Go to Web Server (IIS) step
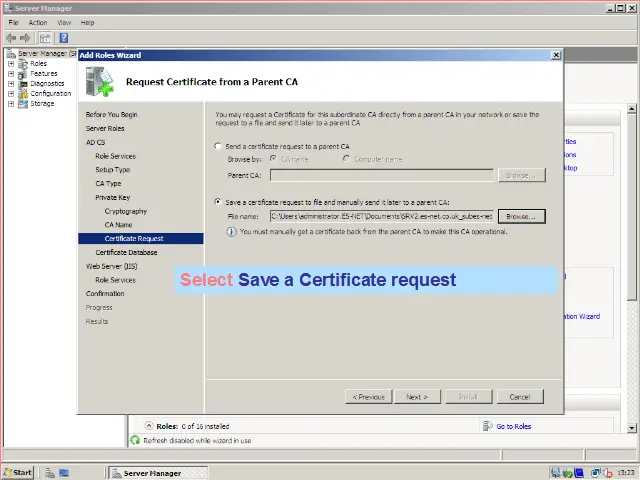The height and width of the screenshot is (480, 640). (111, 266)
